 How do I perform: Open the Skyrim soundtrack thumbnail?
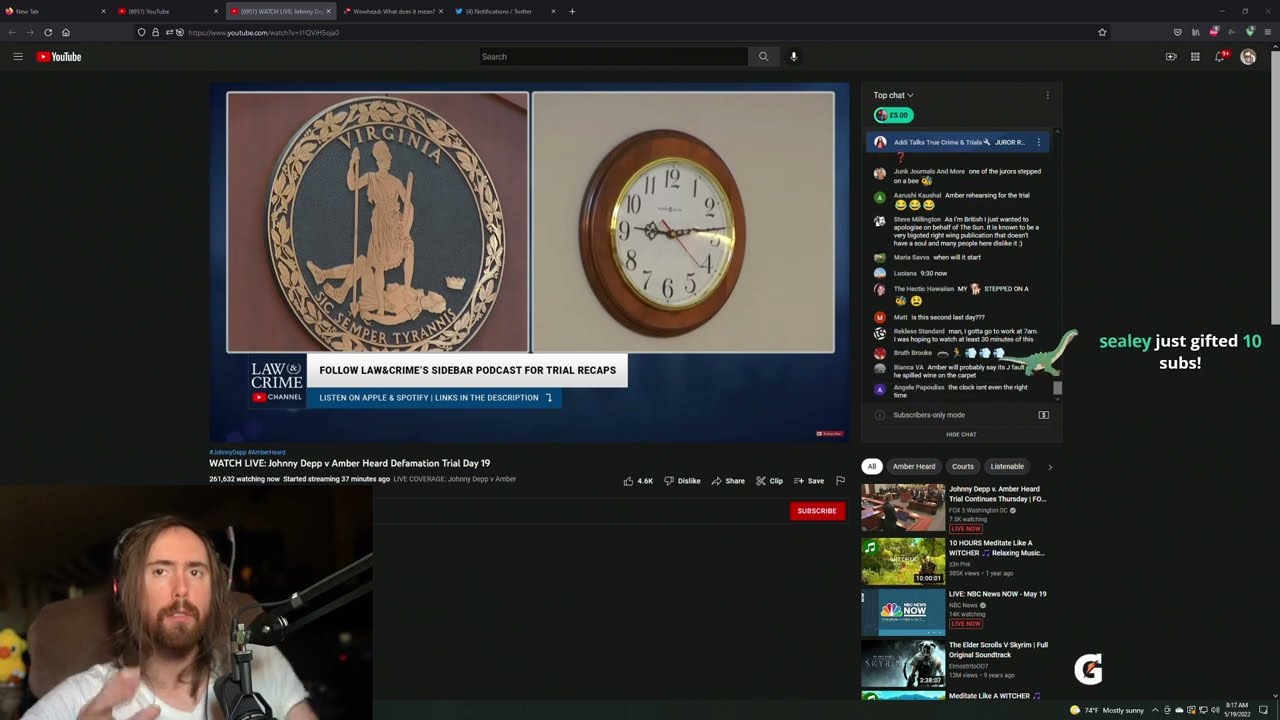pyautogui.click(x=903, y=663)
